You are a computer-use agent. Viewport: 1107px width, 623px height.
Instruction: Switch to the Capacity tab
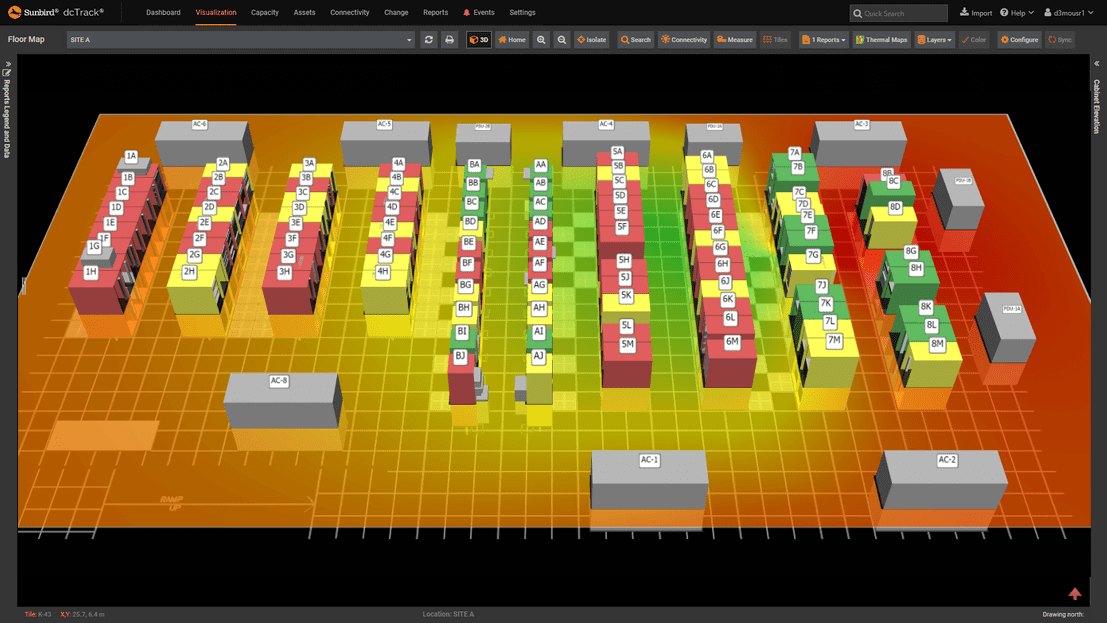[264, 12]
